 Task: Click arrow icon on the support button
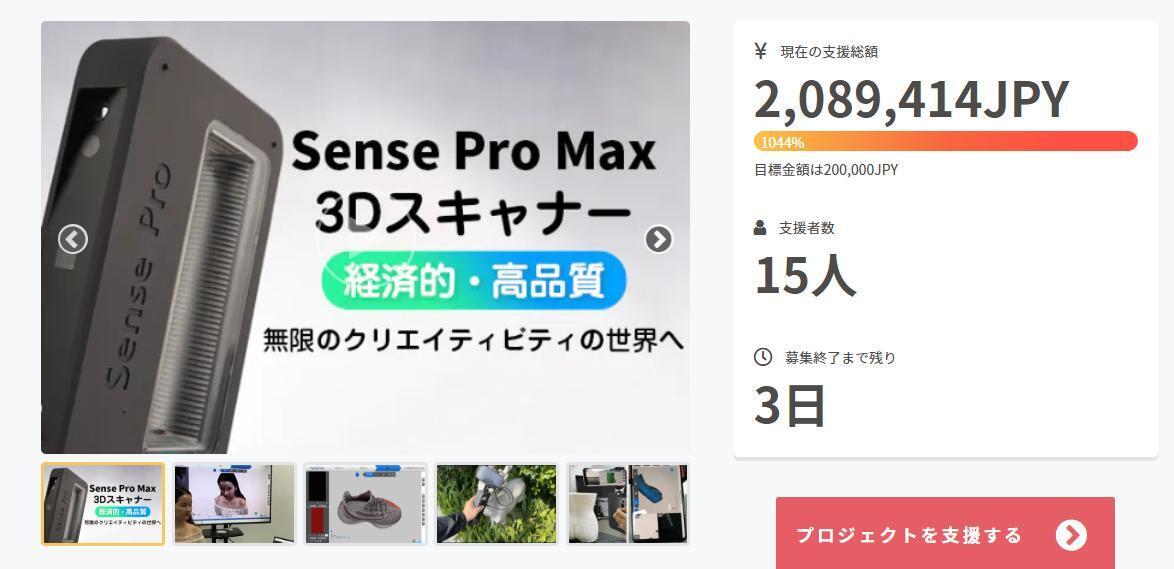(x=1071, y=535)
